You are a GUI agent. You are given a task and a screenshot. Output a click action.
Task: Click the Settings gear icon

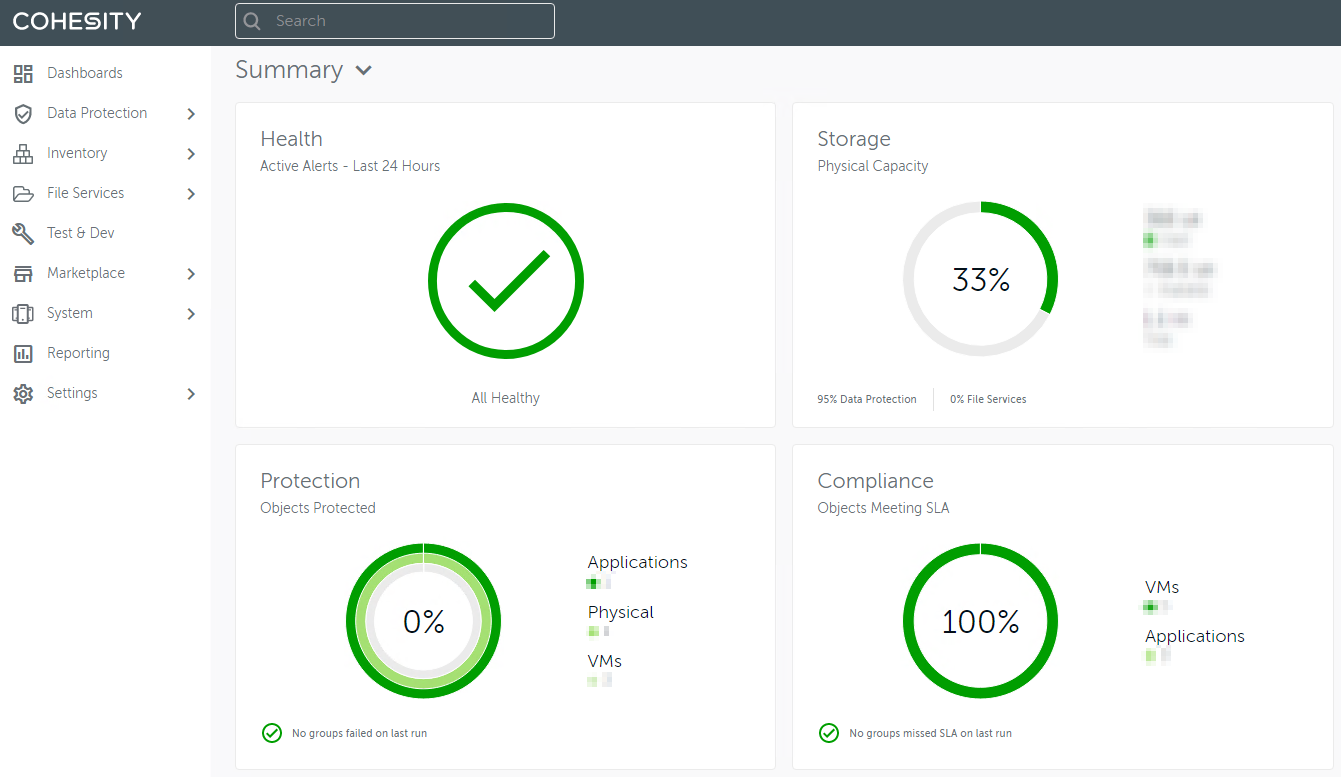(22, 393)
